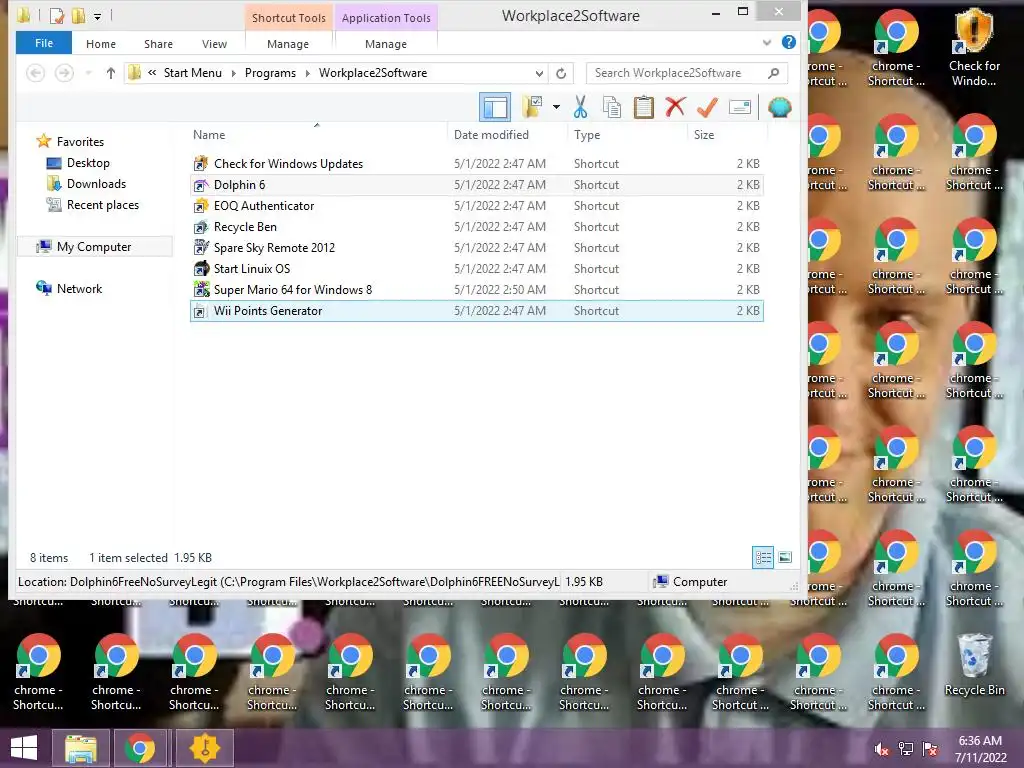Screen dimensions: 1024x768
Task: Sort by Type column header
Action: tap(587, 135)
